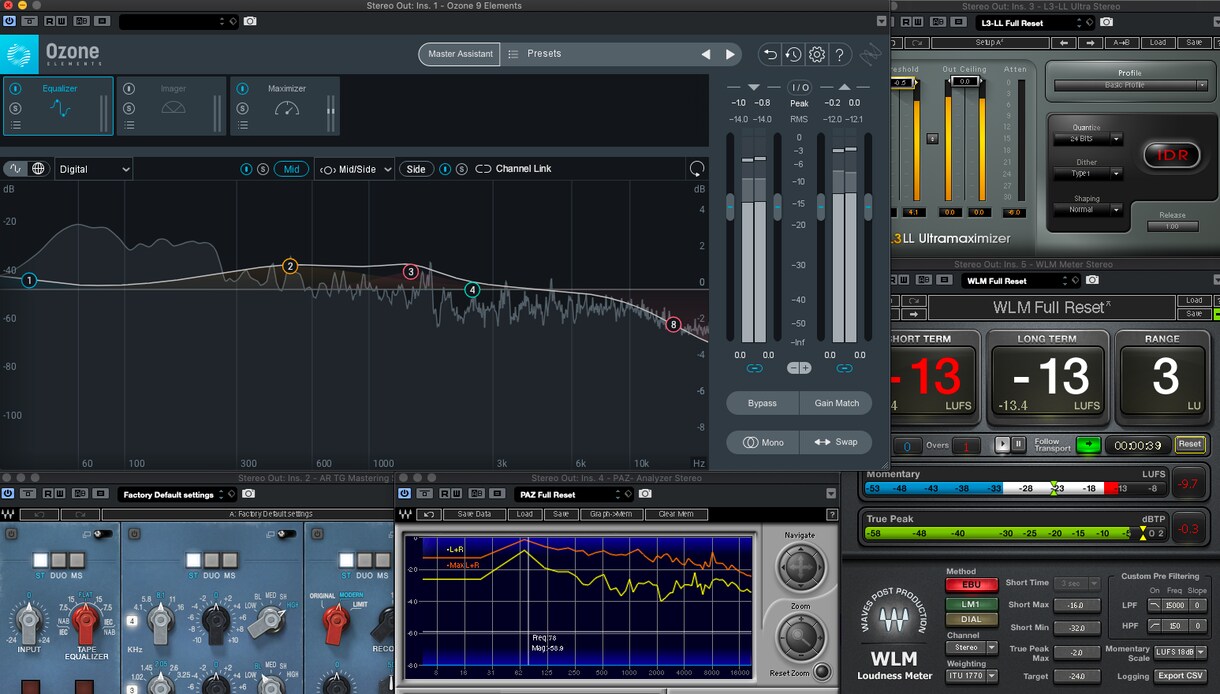The height and width of the screenshot is (694, 1220).
Task: Select EQ node 8 on curve
Action: point(673,324)
